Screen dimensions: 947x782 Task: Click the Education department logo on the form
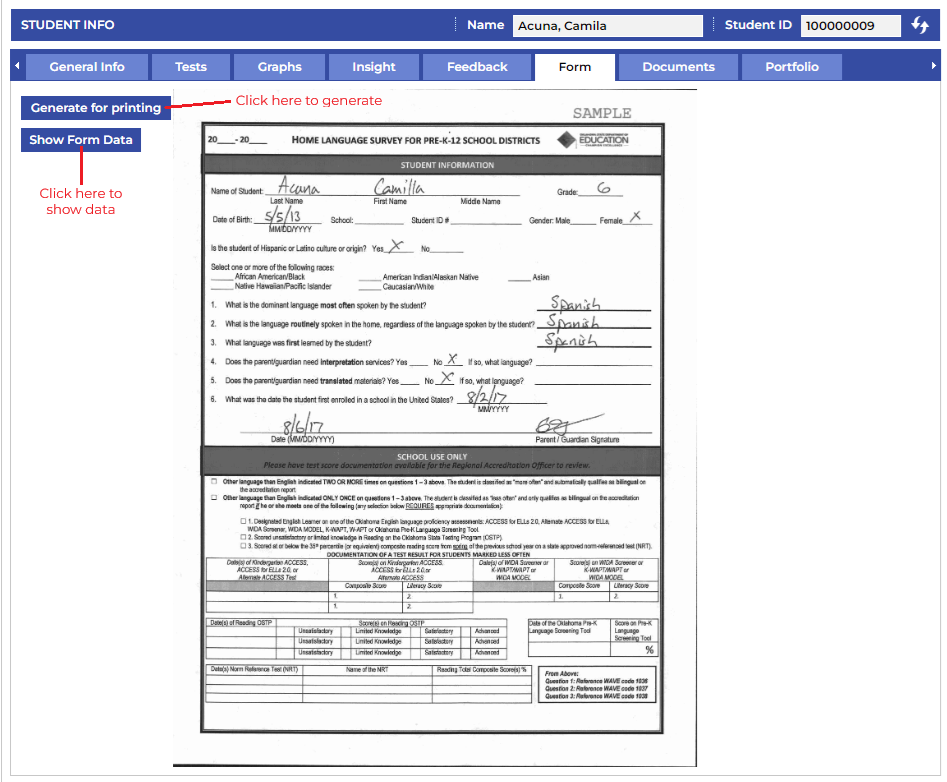(x=594, y=140)
